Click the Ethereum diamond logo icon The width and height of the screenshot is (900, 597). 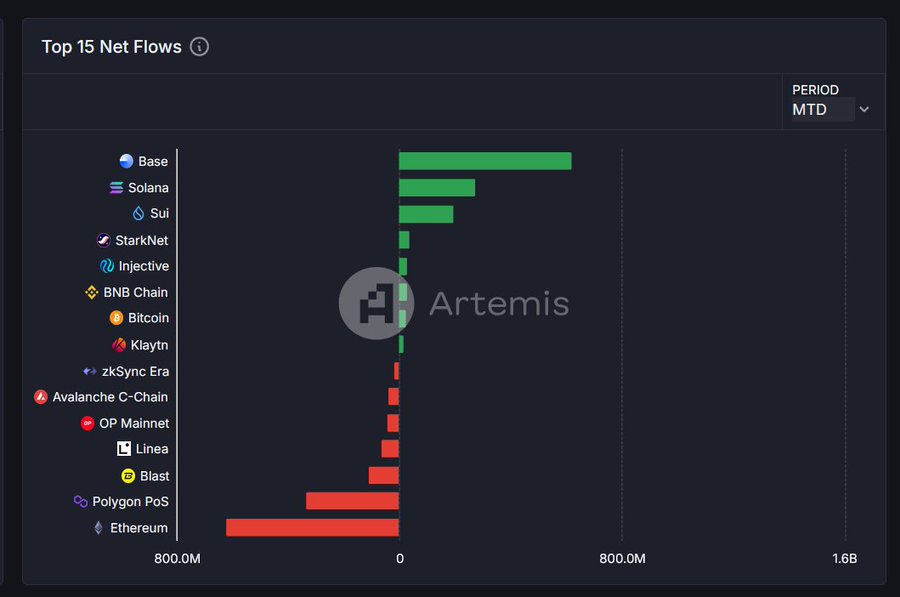[99, 528]
